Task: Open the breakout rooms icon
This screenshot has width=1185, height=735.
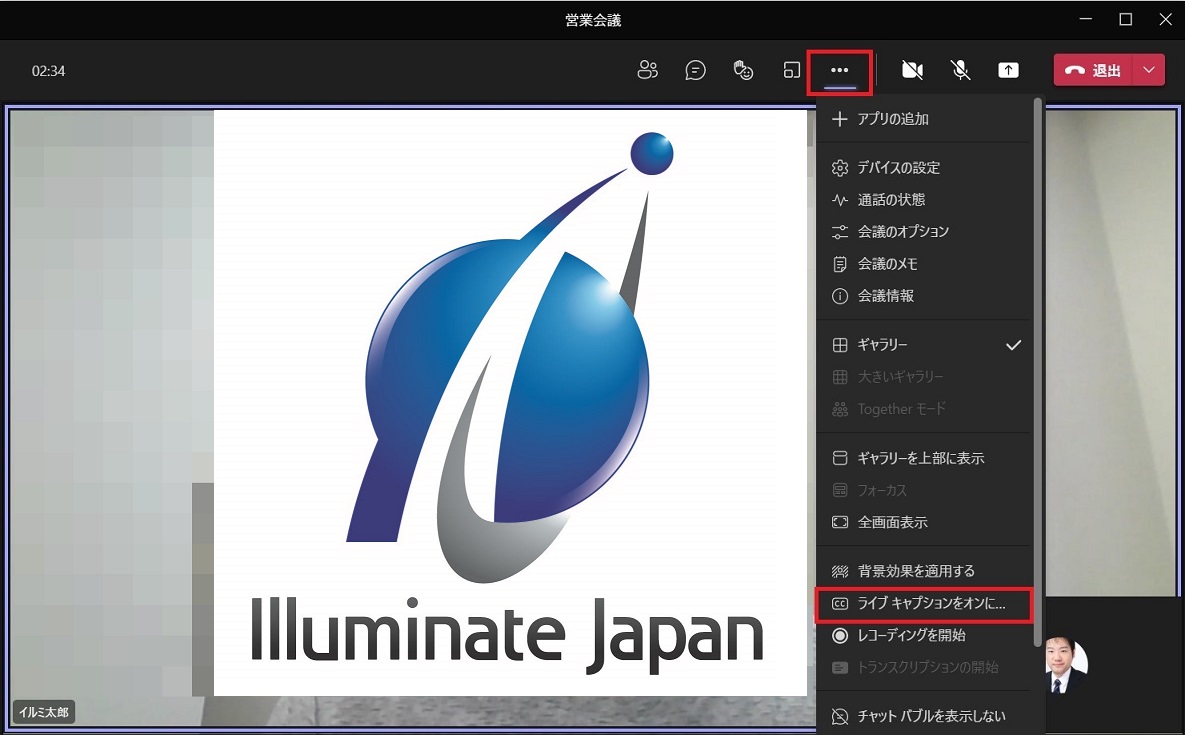Action: tap(791, 70)
